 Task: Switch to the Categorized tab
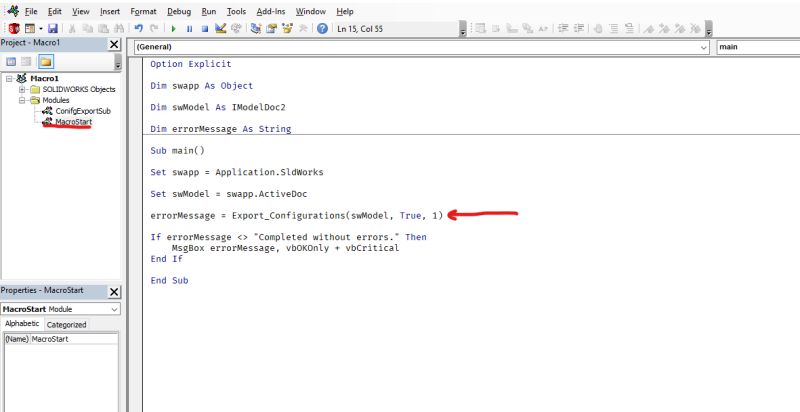pyautogui.click(x=66, y=324)
